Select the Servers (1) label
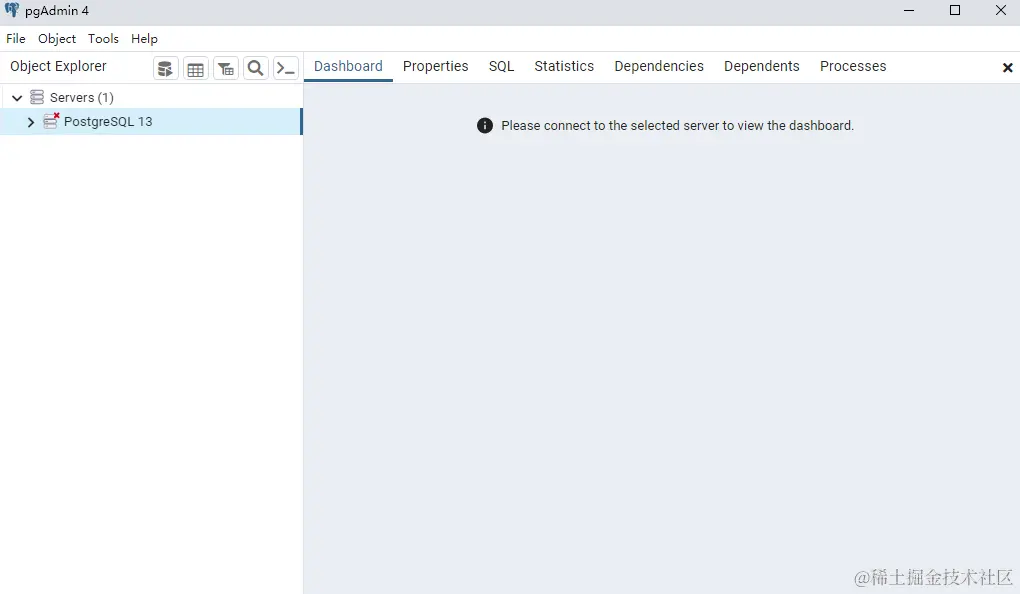The image size is (1020, 594). coord(82,98)
